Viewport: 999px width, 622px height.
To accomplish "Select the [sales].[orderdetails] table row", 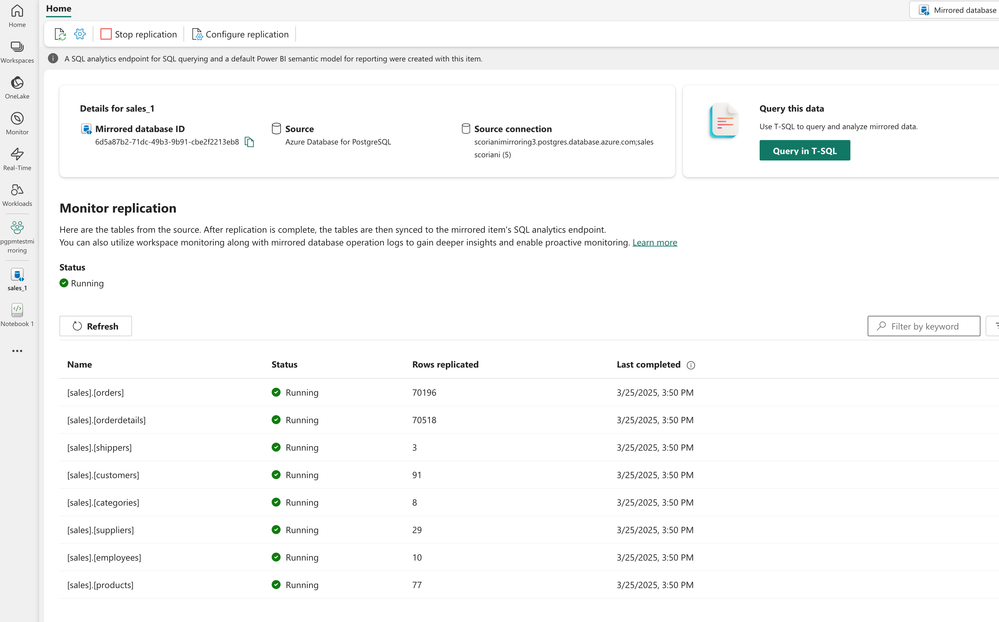I will pos(529,420).
